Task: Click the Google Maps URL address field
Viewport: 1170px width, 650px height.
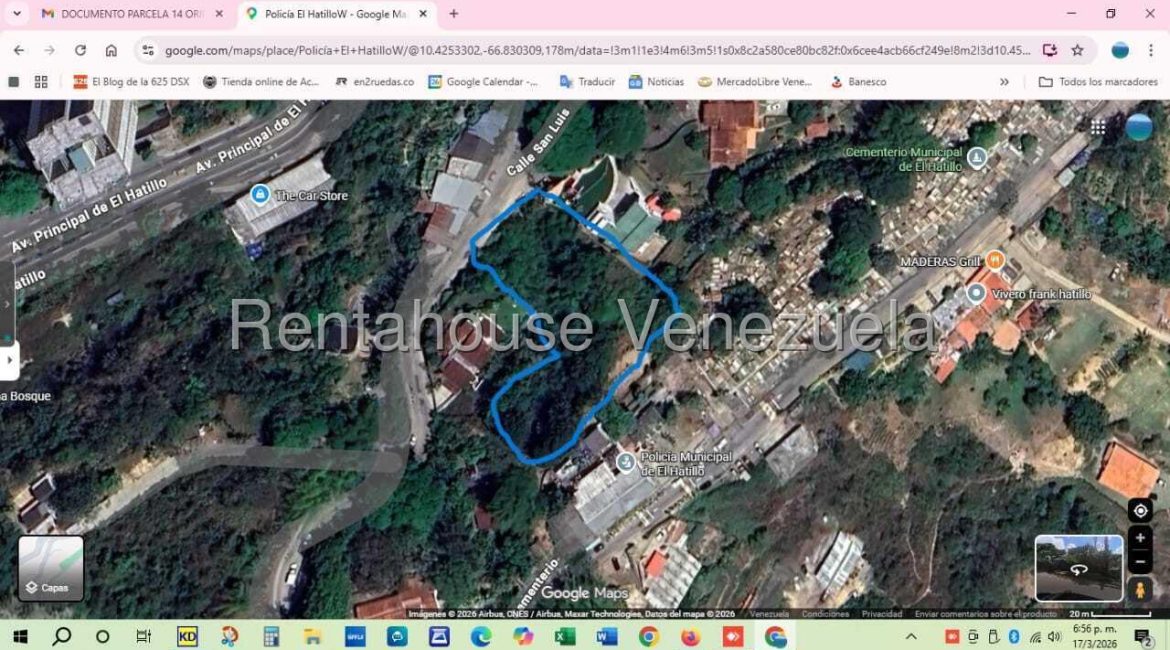Action: (597, 50)
